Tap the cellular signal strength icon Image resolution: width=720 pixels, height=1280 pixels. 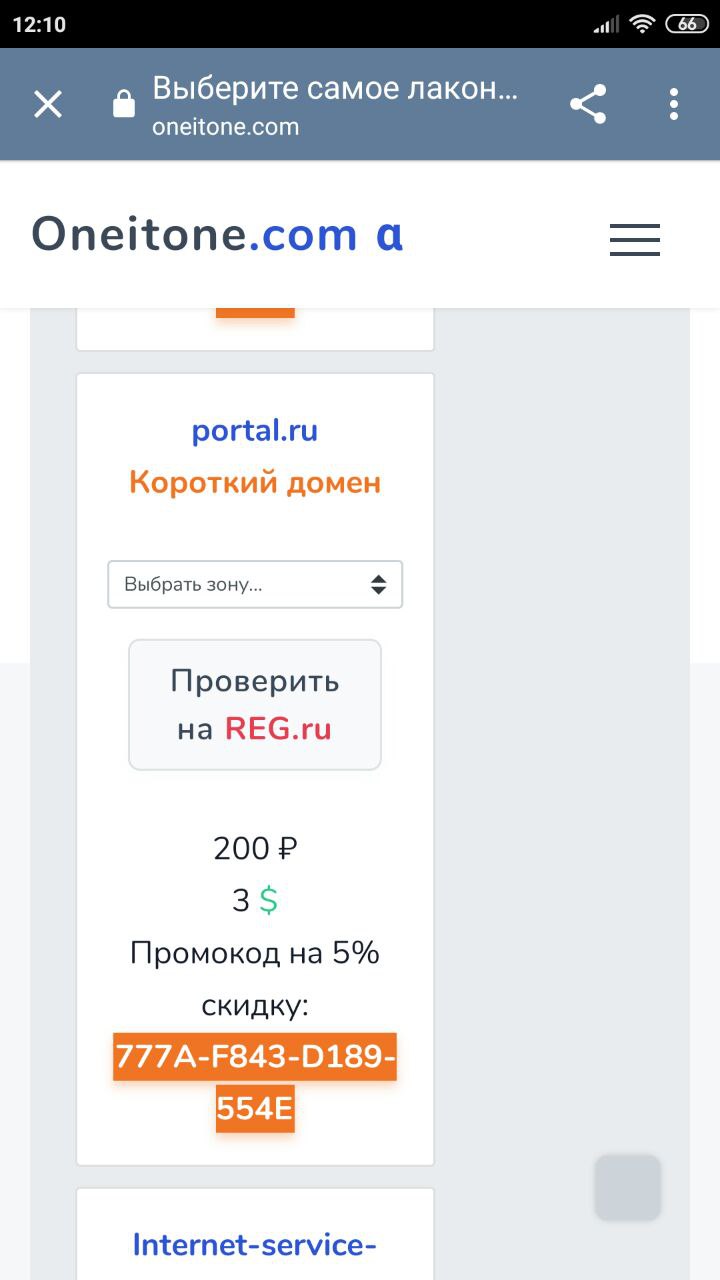(x=606, y=24)
